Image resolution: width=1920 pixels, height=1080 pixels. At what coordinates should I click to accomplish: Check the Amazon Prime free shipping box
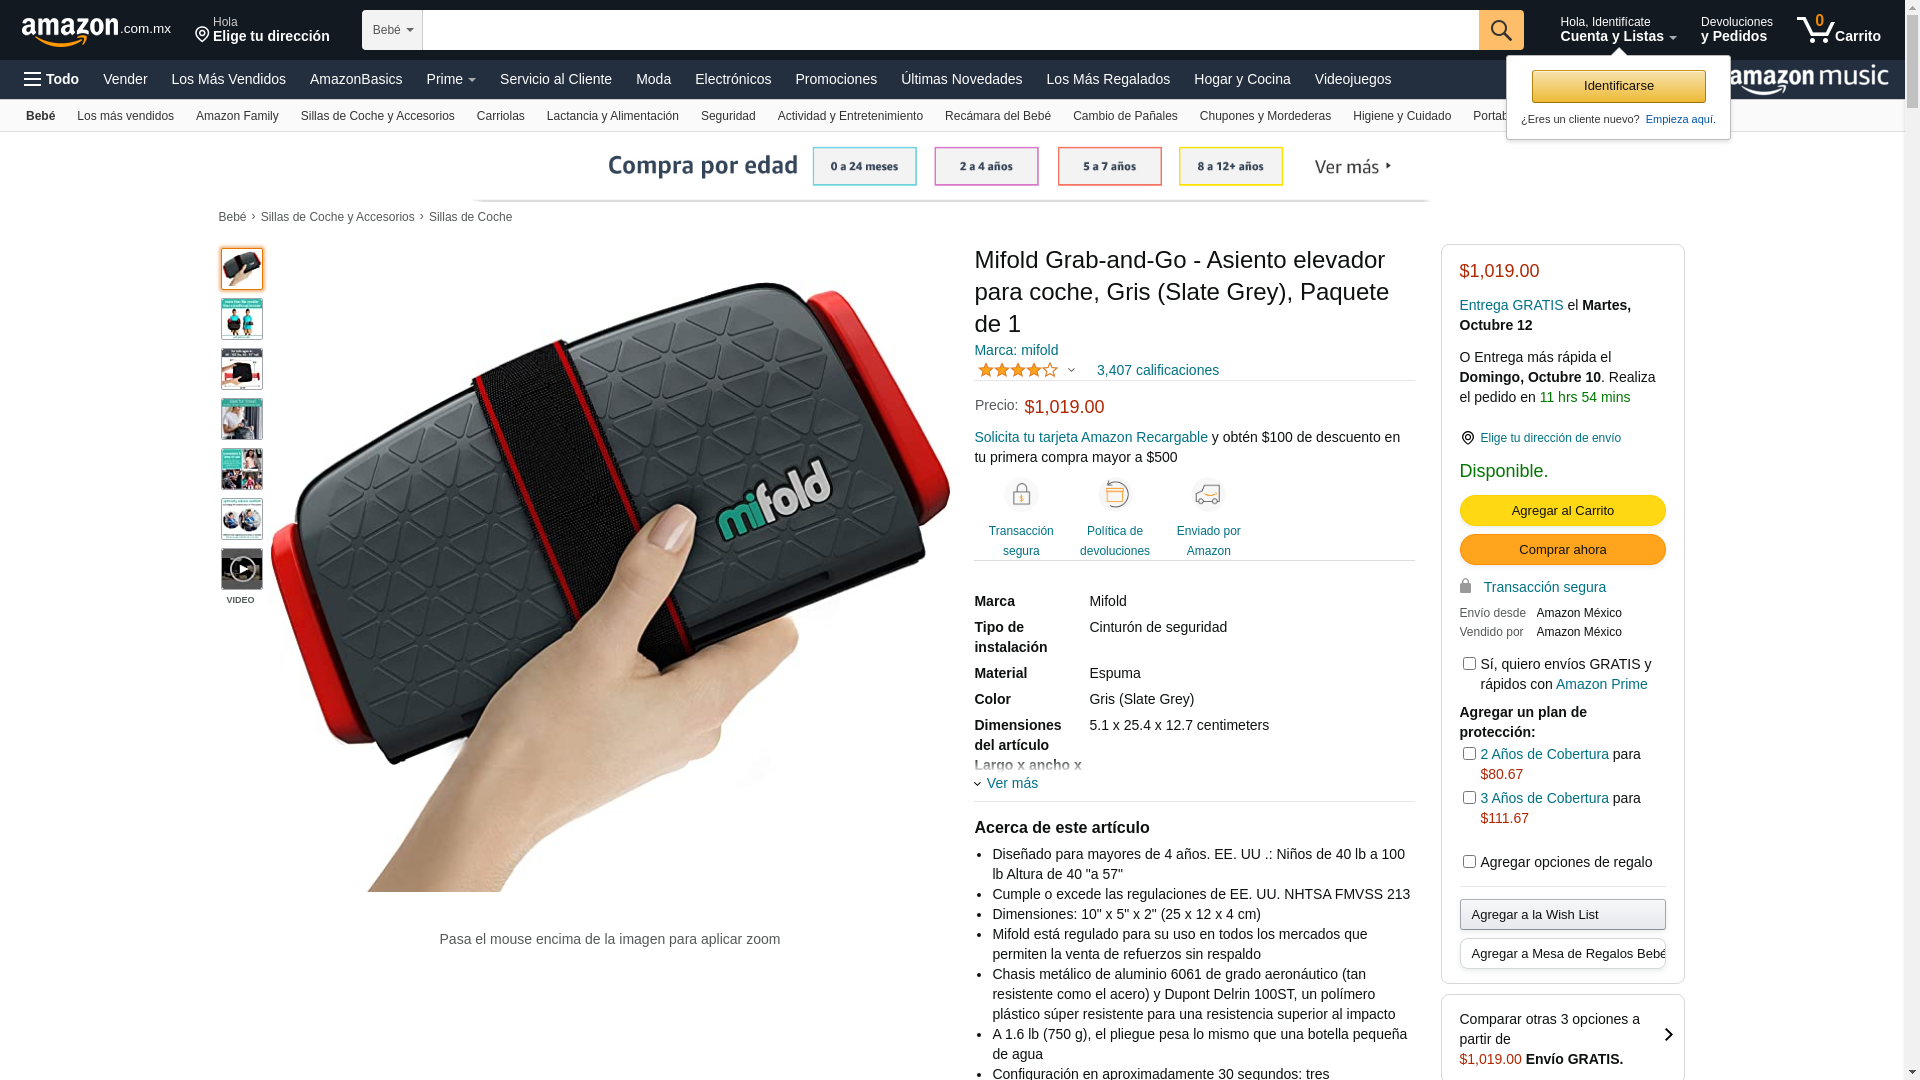click(1469, 664)
